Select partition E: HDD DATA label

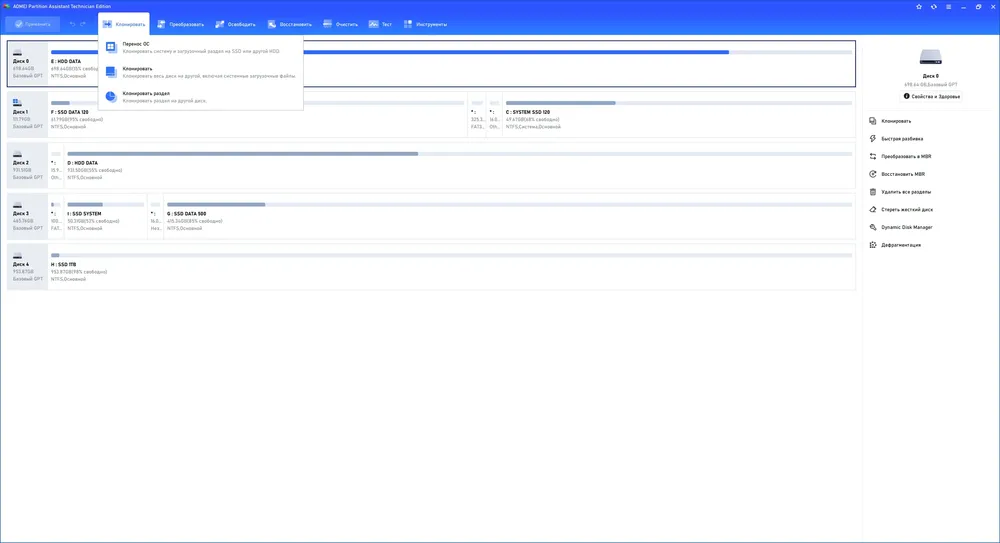[x=66, y=61]
